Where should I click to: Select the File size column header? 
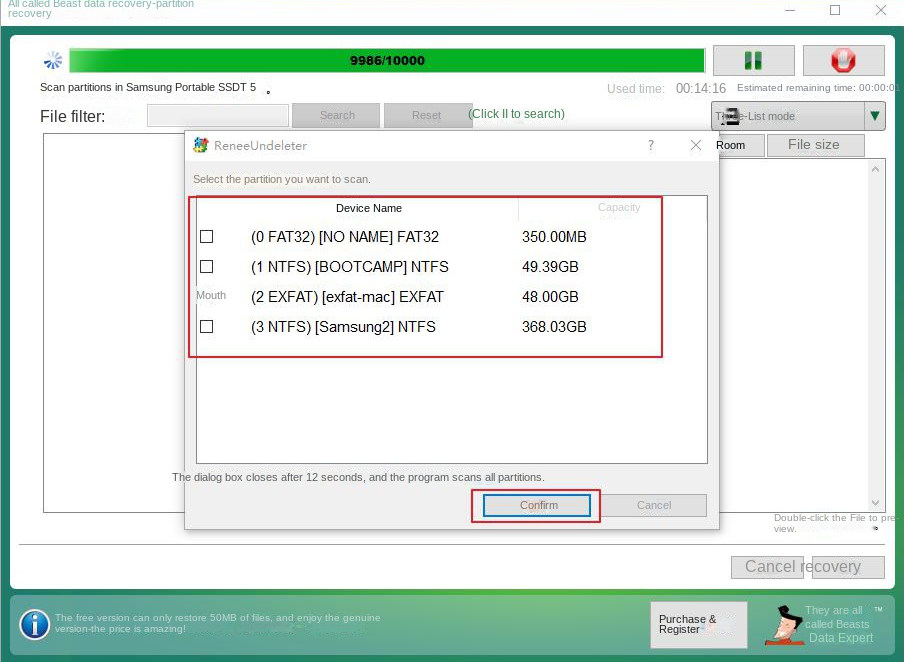point(815,145)
